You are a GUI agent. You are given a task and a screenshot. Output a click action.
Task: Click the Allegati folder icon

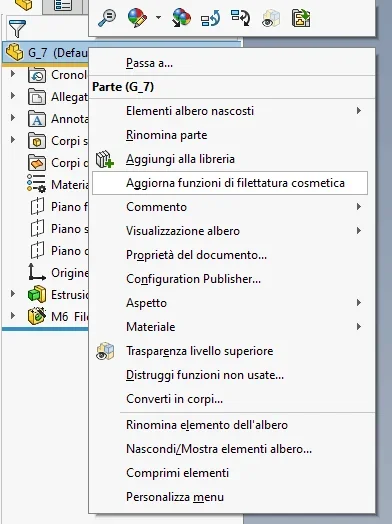point(37,97)
